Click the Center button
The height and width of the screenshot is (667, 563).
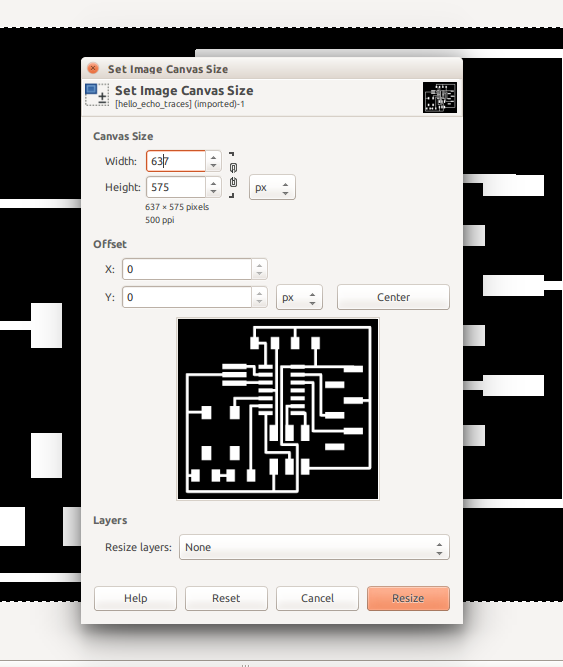393,297
